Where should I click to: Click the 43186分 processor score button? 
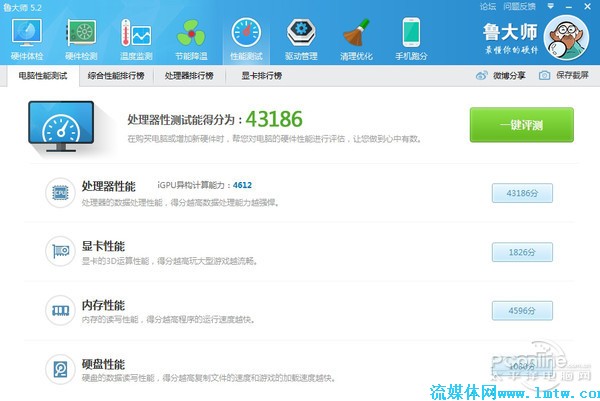(521, 193)
